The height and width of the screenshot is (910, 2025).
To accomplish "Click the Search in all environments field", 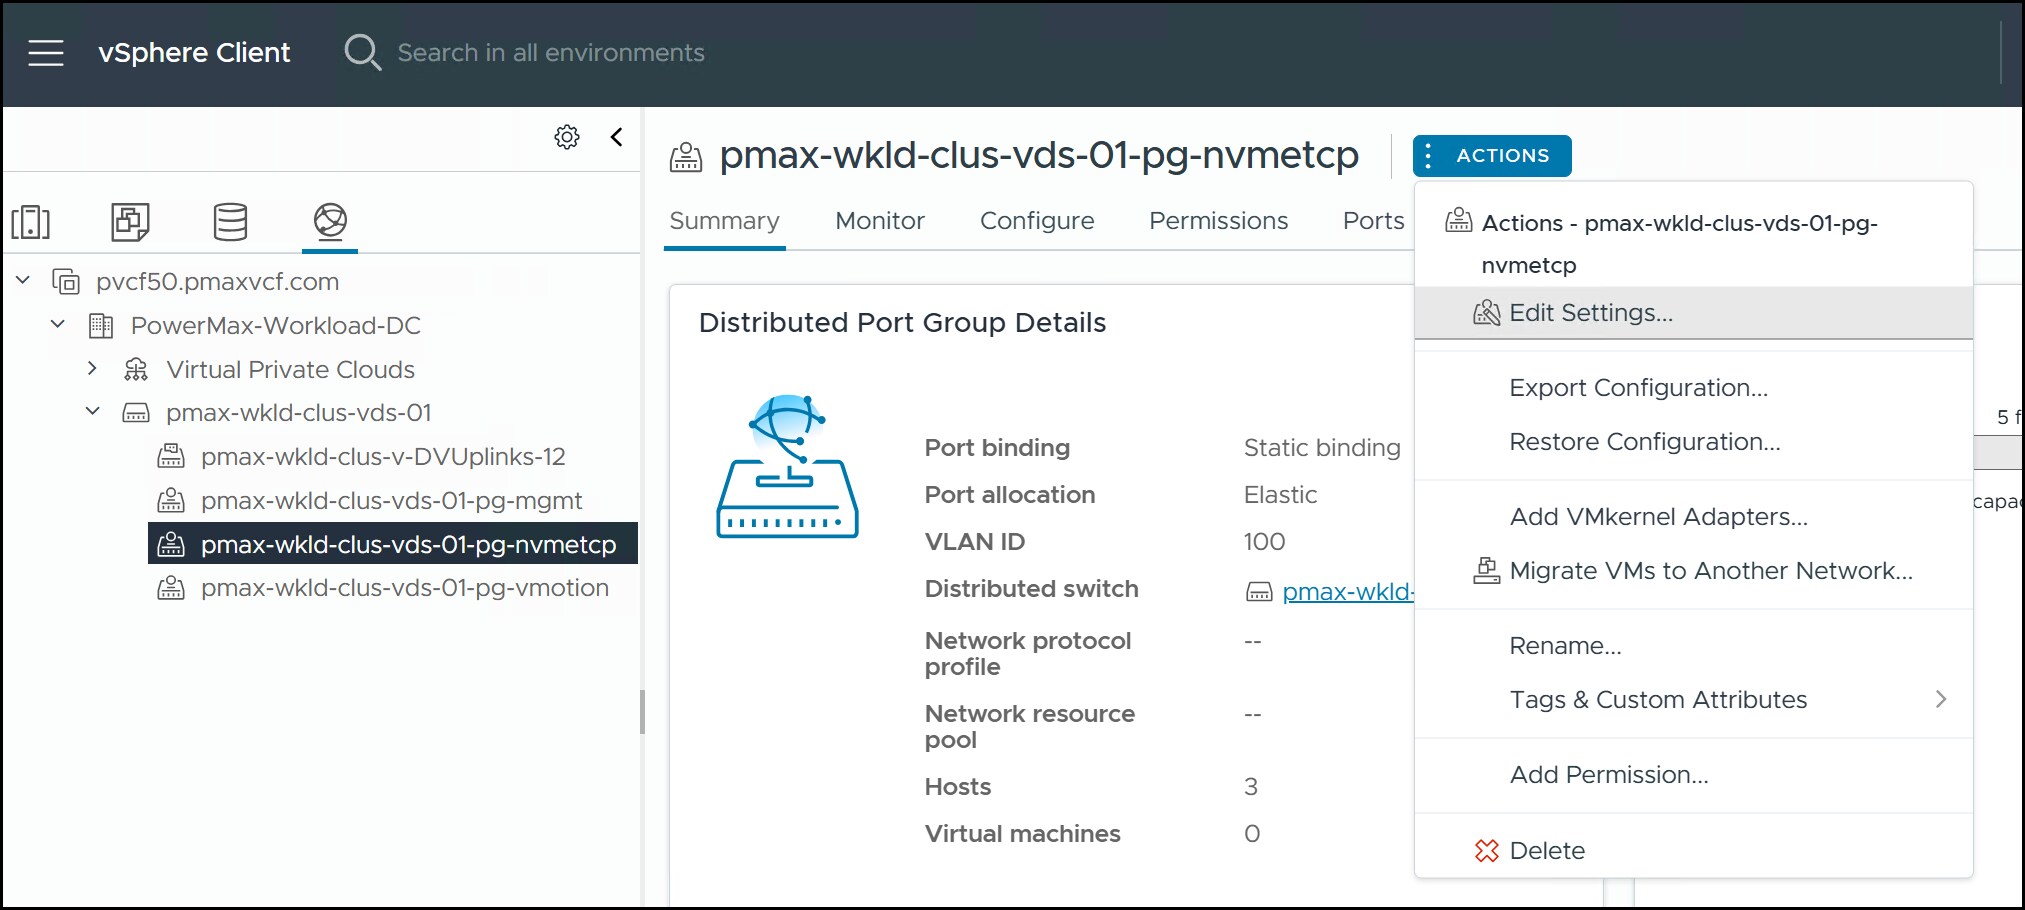I will tap(550, 53).
